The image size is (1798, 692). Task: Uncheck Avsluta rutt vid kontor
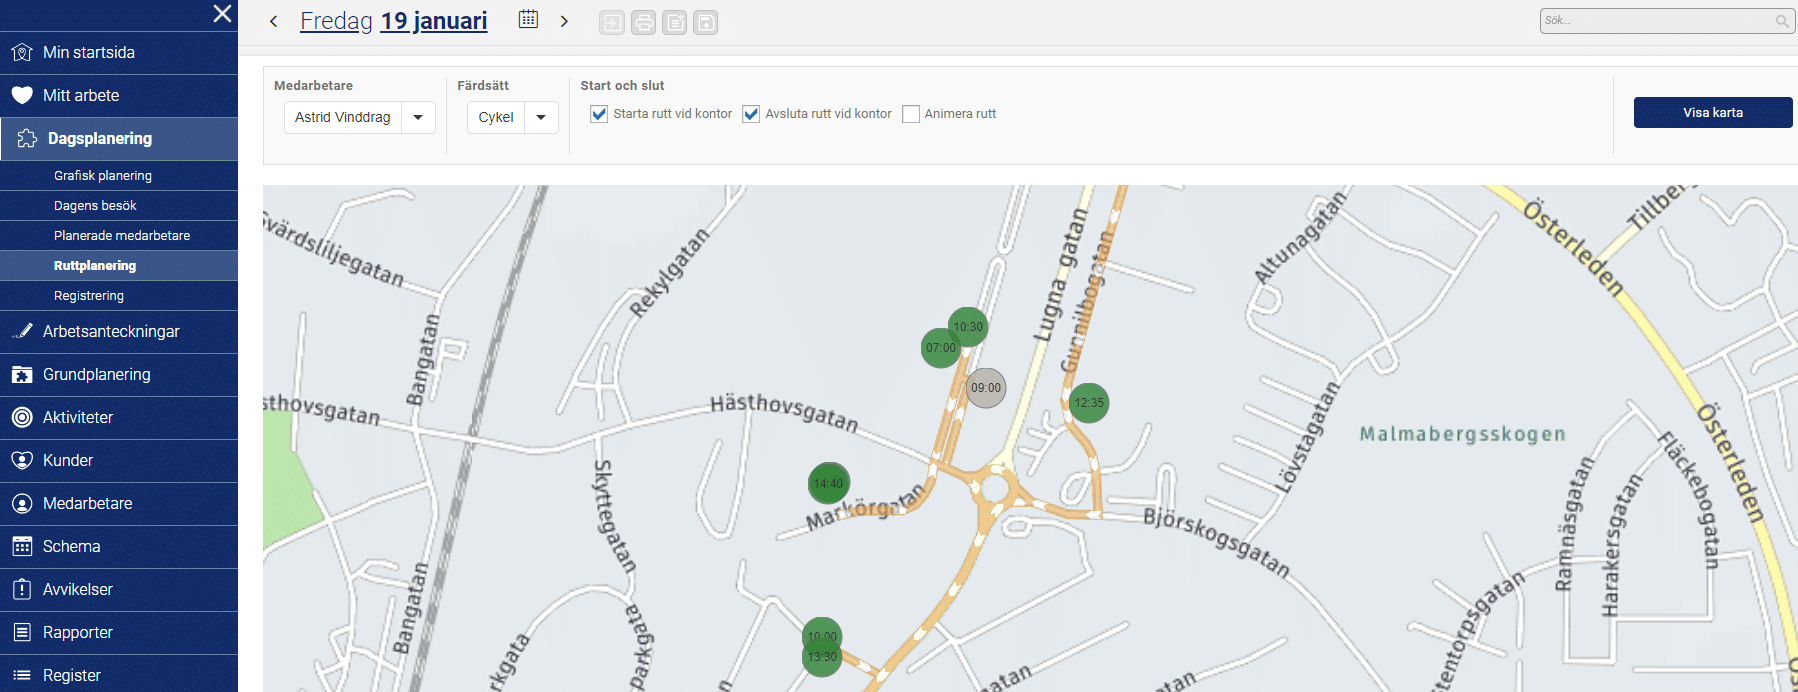point(751,114)
